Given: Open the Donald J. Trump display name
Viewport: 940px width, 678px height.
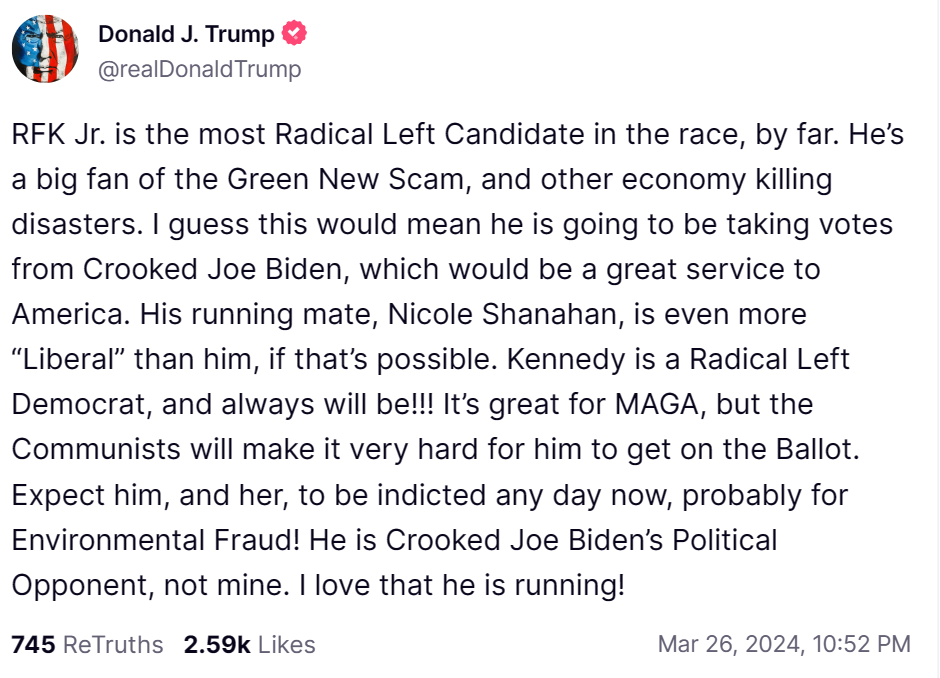Looking at the screenshot, I should pos(186,34).
